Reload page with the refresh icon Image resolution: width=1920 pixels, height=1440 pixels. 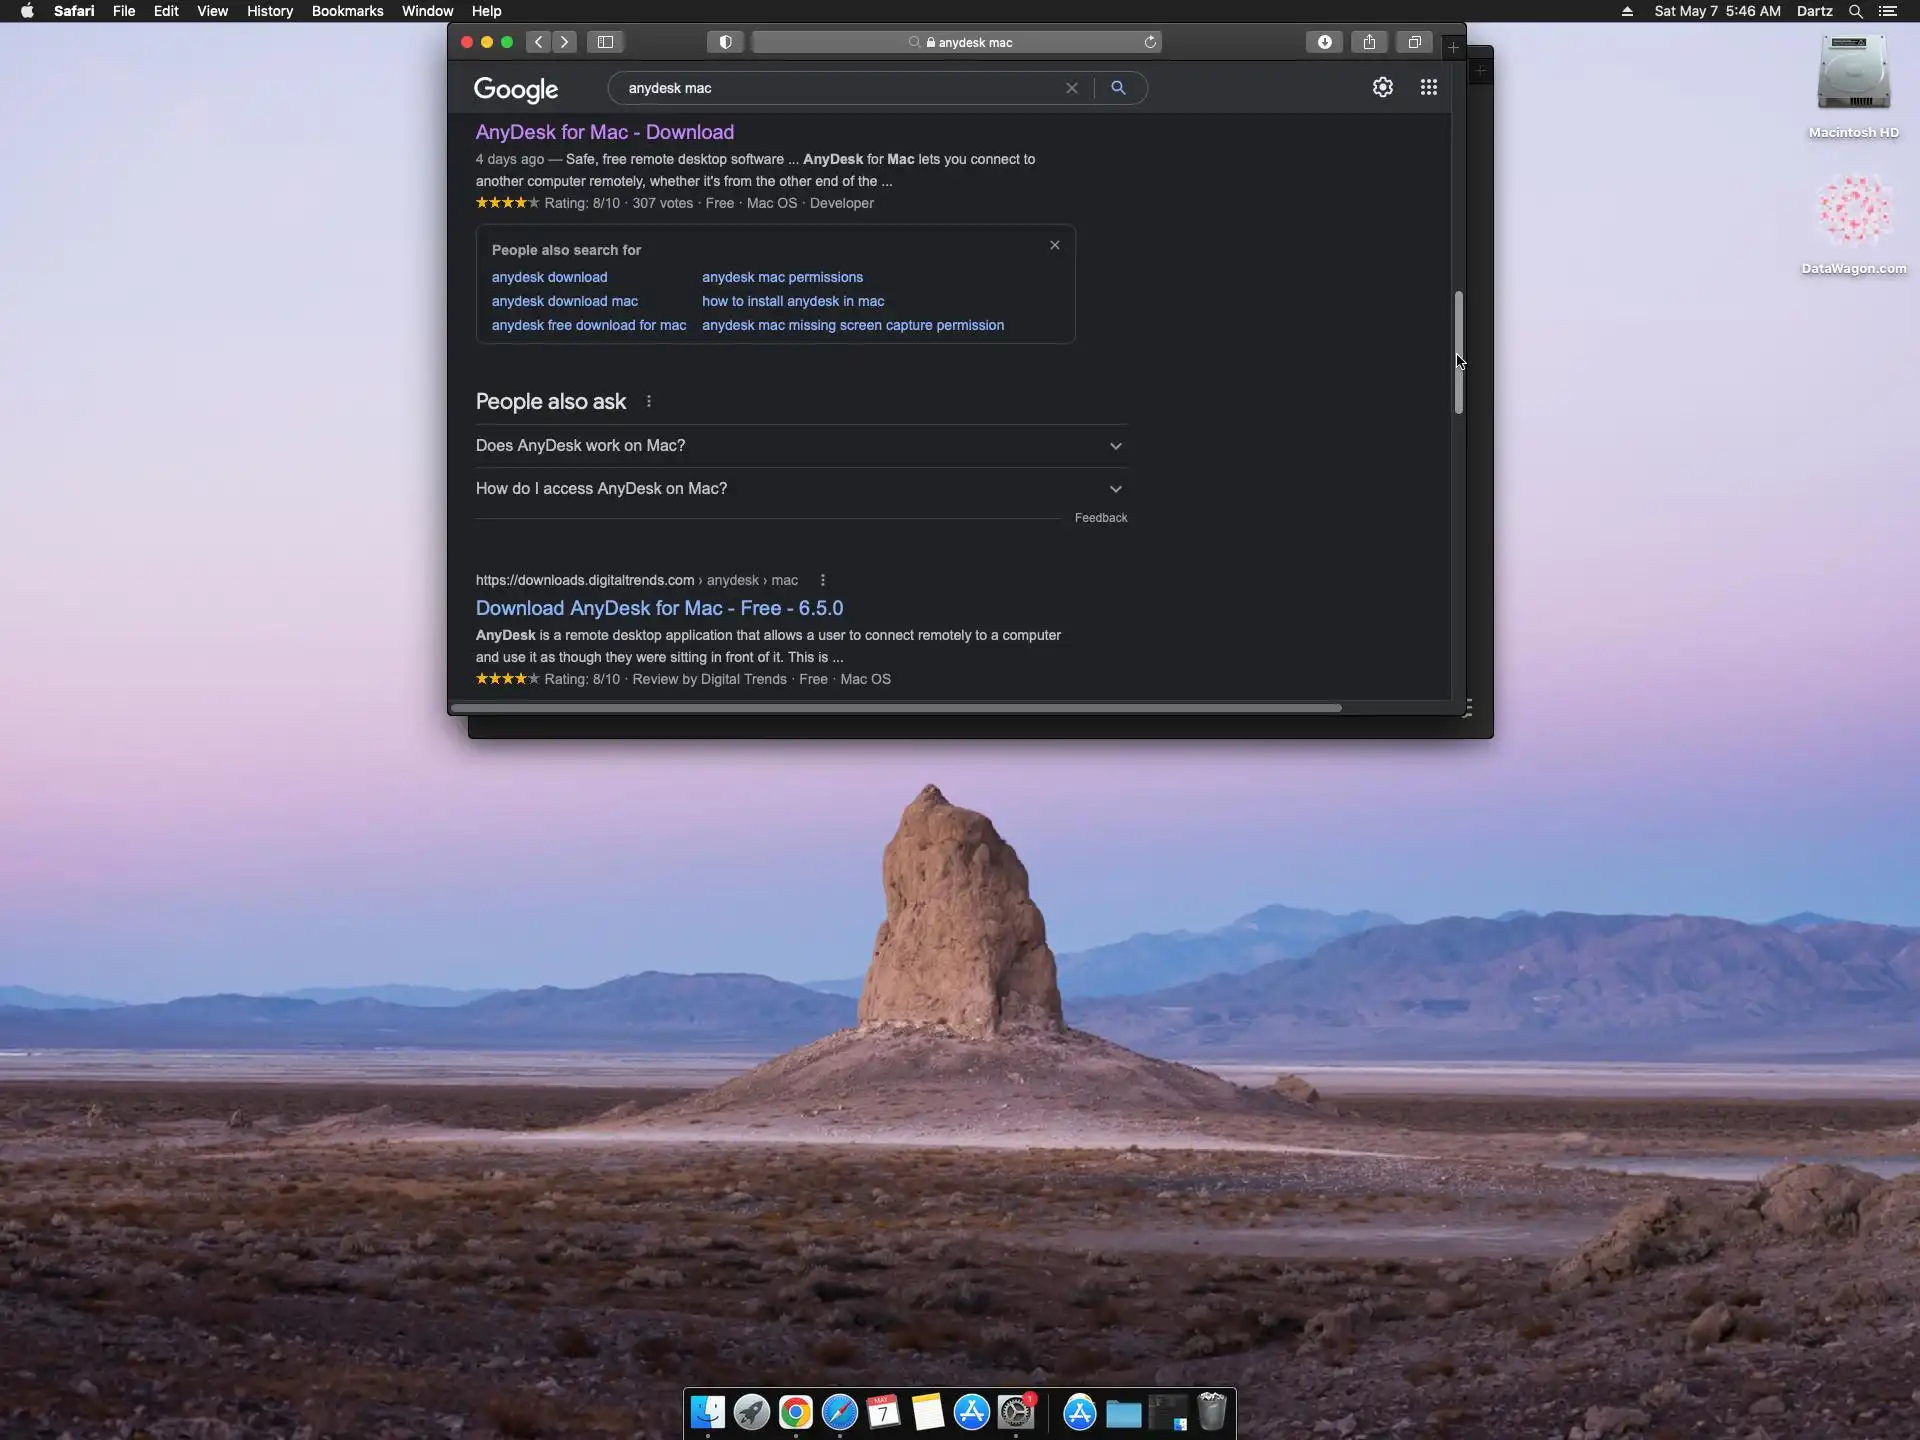(x=1150, y=42)
